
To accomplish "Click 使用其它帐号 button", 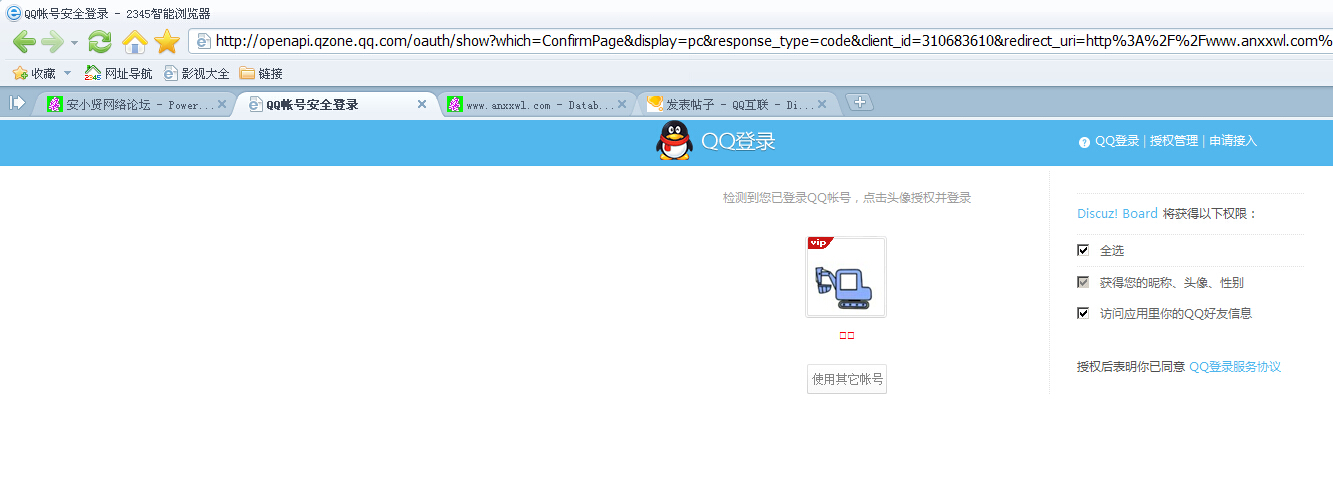I will (847, 379).
